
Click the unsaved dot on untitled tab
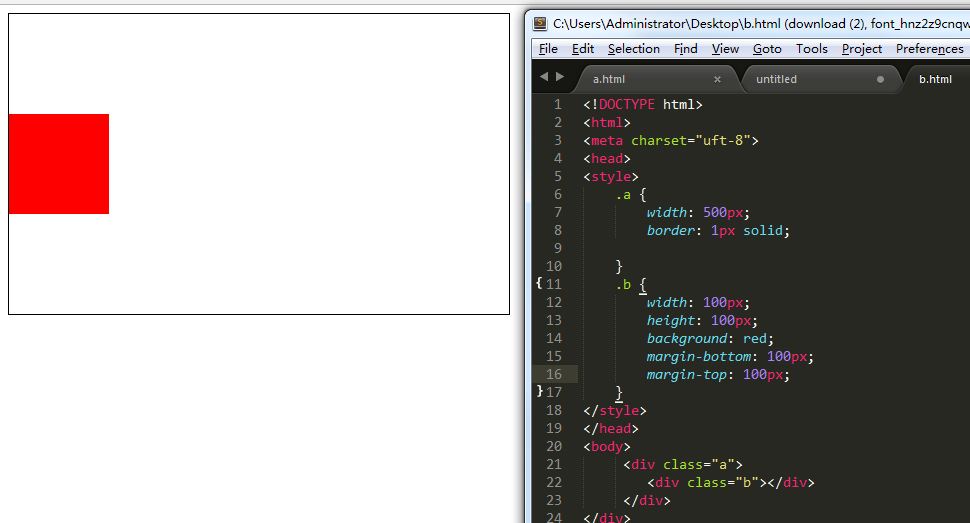pyautogui.click(x=880, y=79)
